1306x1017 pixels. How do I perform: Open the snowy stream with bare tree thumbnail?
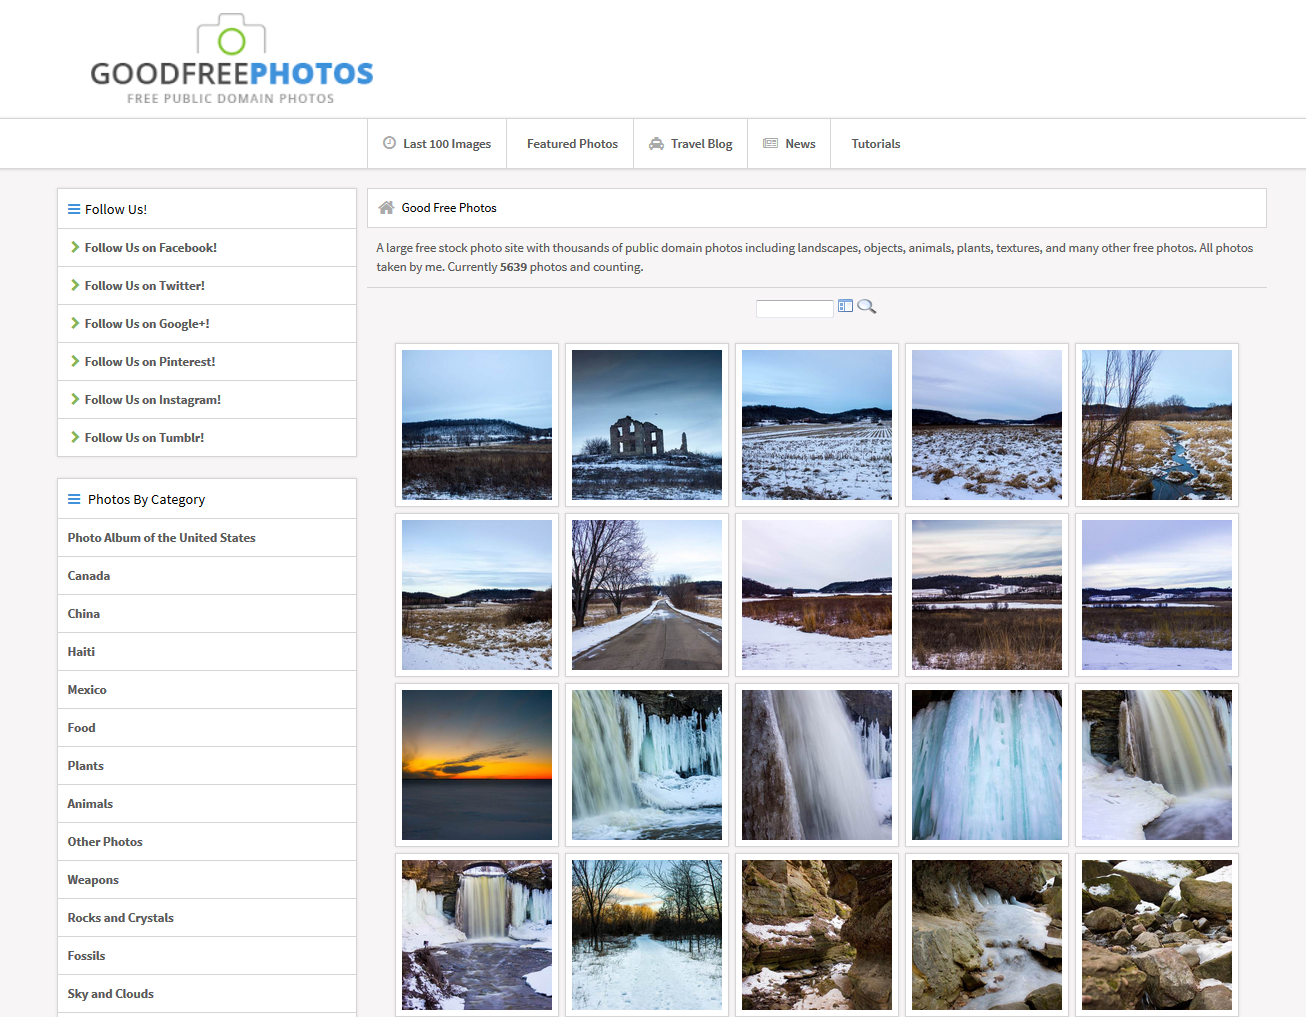click(x=1157, y=425)
